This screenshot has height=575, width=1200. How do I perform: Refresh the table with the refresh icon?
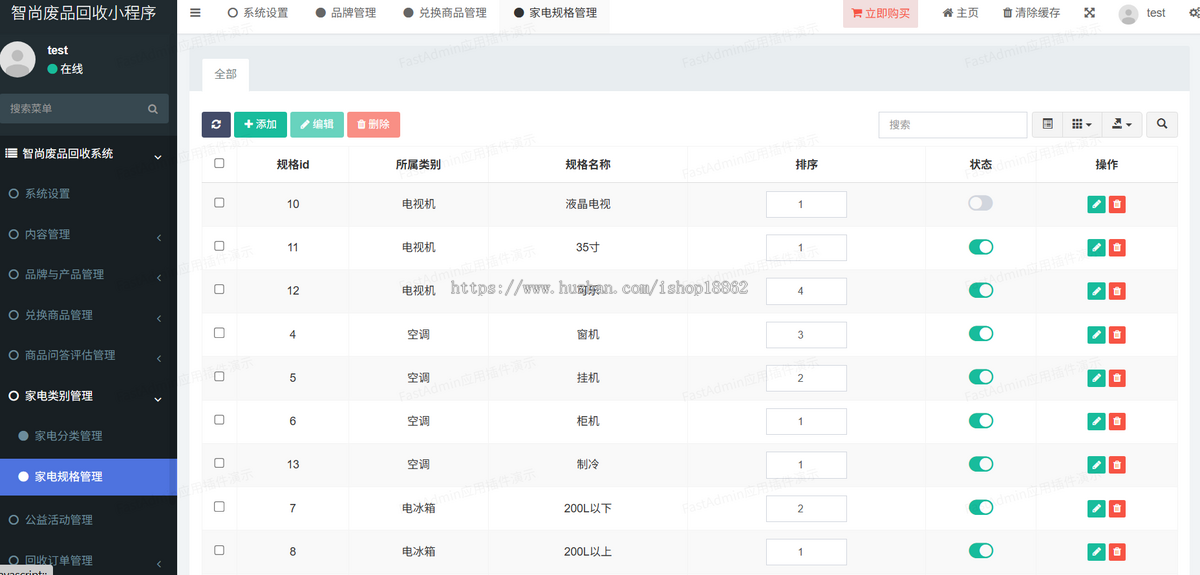[x=216, y=124]
